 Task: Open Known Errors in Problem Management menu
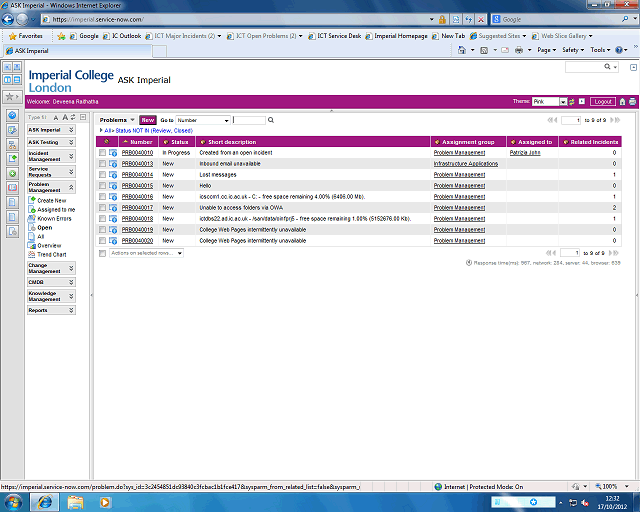[55, 218]
